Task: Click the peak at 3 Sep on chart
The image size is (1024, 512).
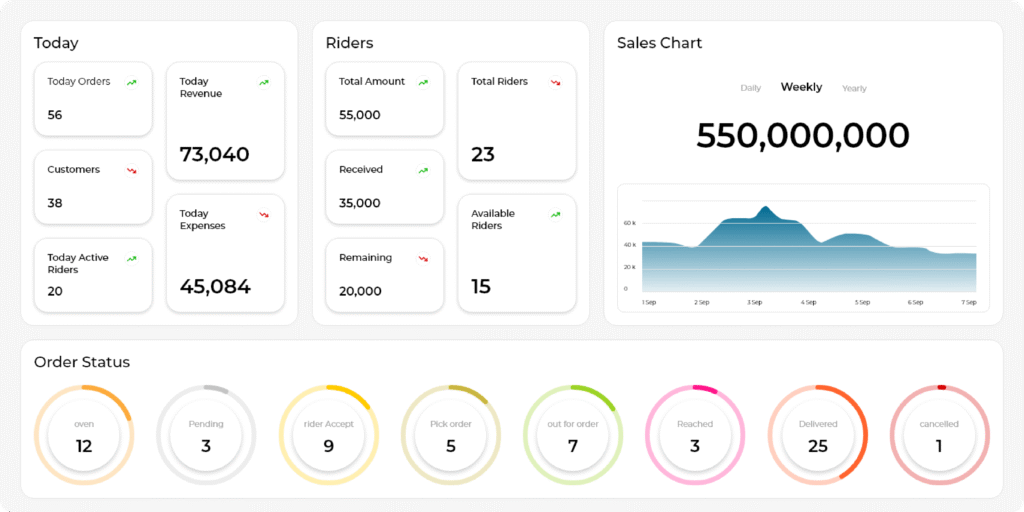Action: coord(765,209)
